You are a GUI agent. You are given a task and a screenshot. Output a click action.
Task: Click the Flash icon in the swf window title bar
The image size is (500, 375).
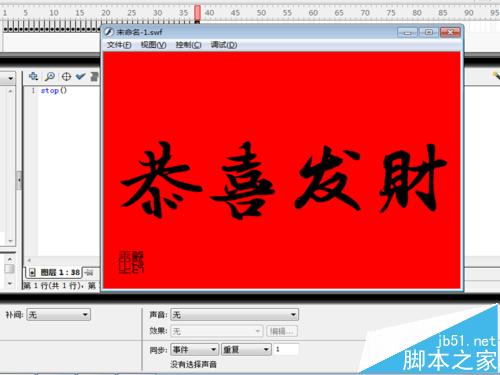[x=109, y=32]
